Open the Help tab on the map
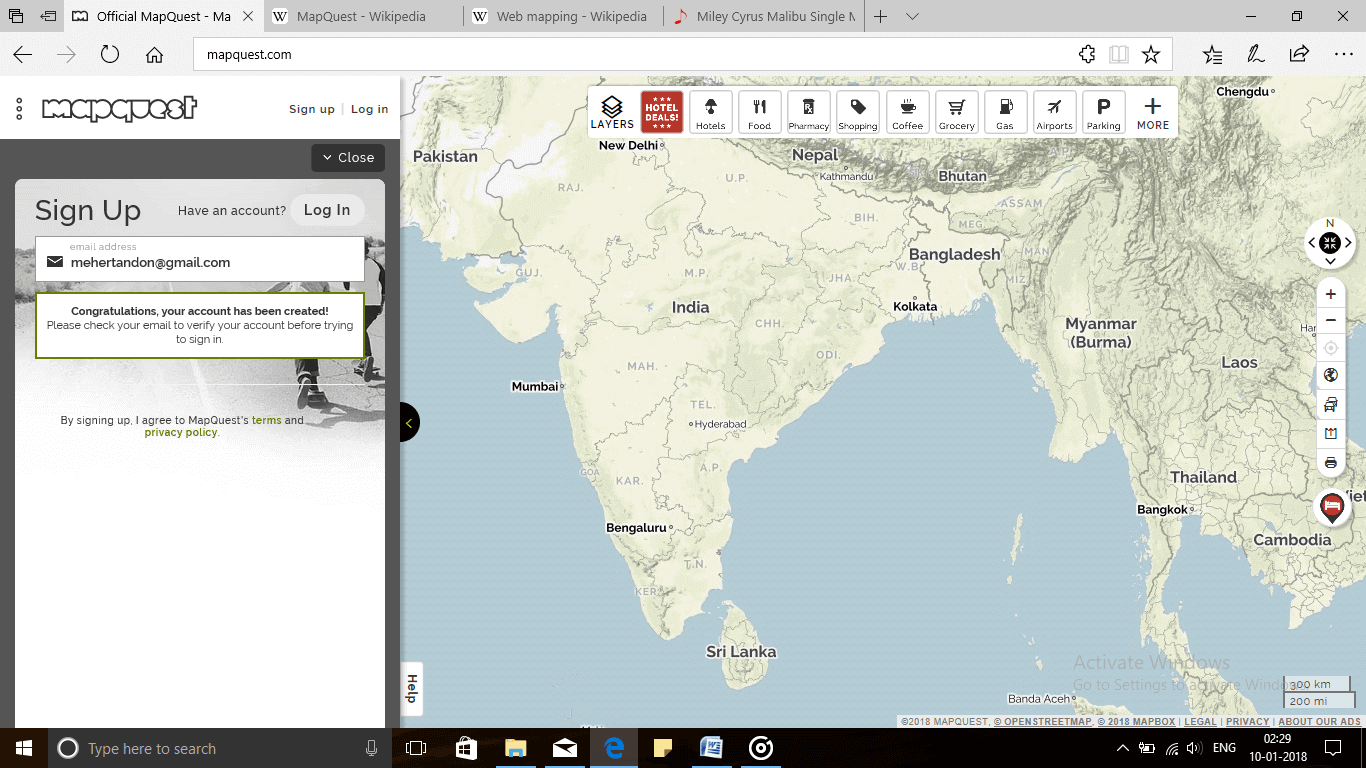 pyautogui.click(x=412, y=689)
